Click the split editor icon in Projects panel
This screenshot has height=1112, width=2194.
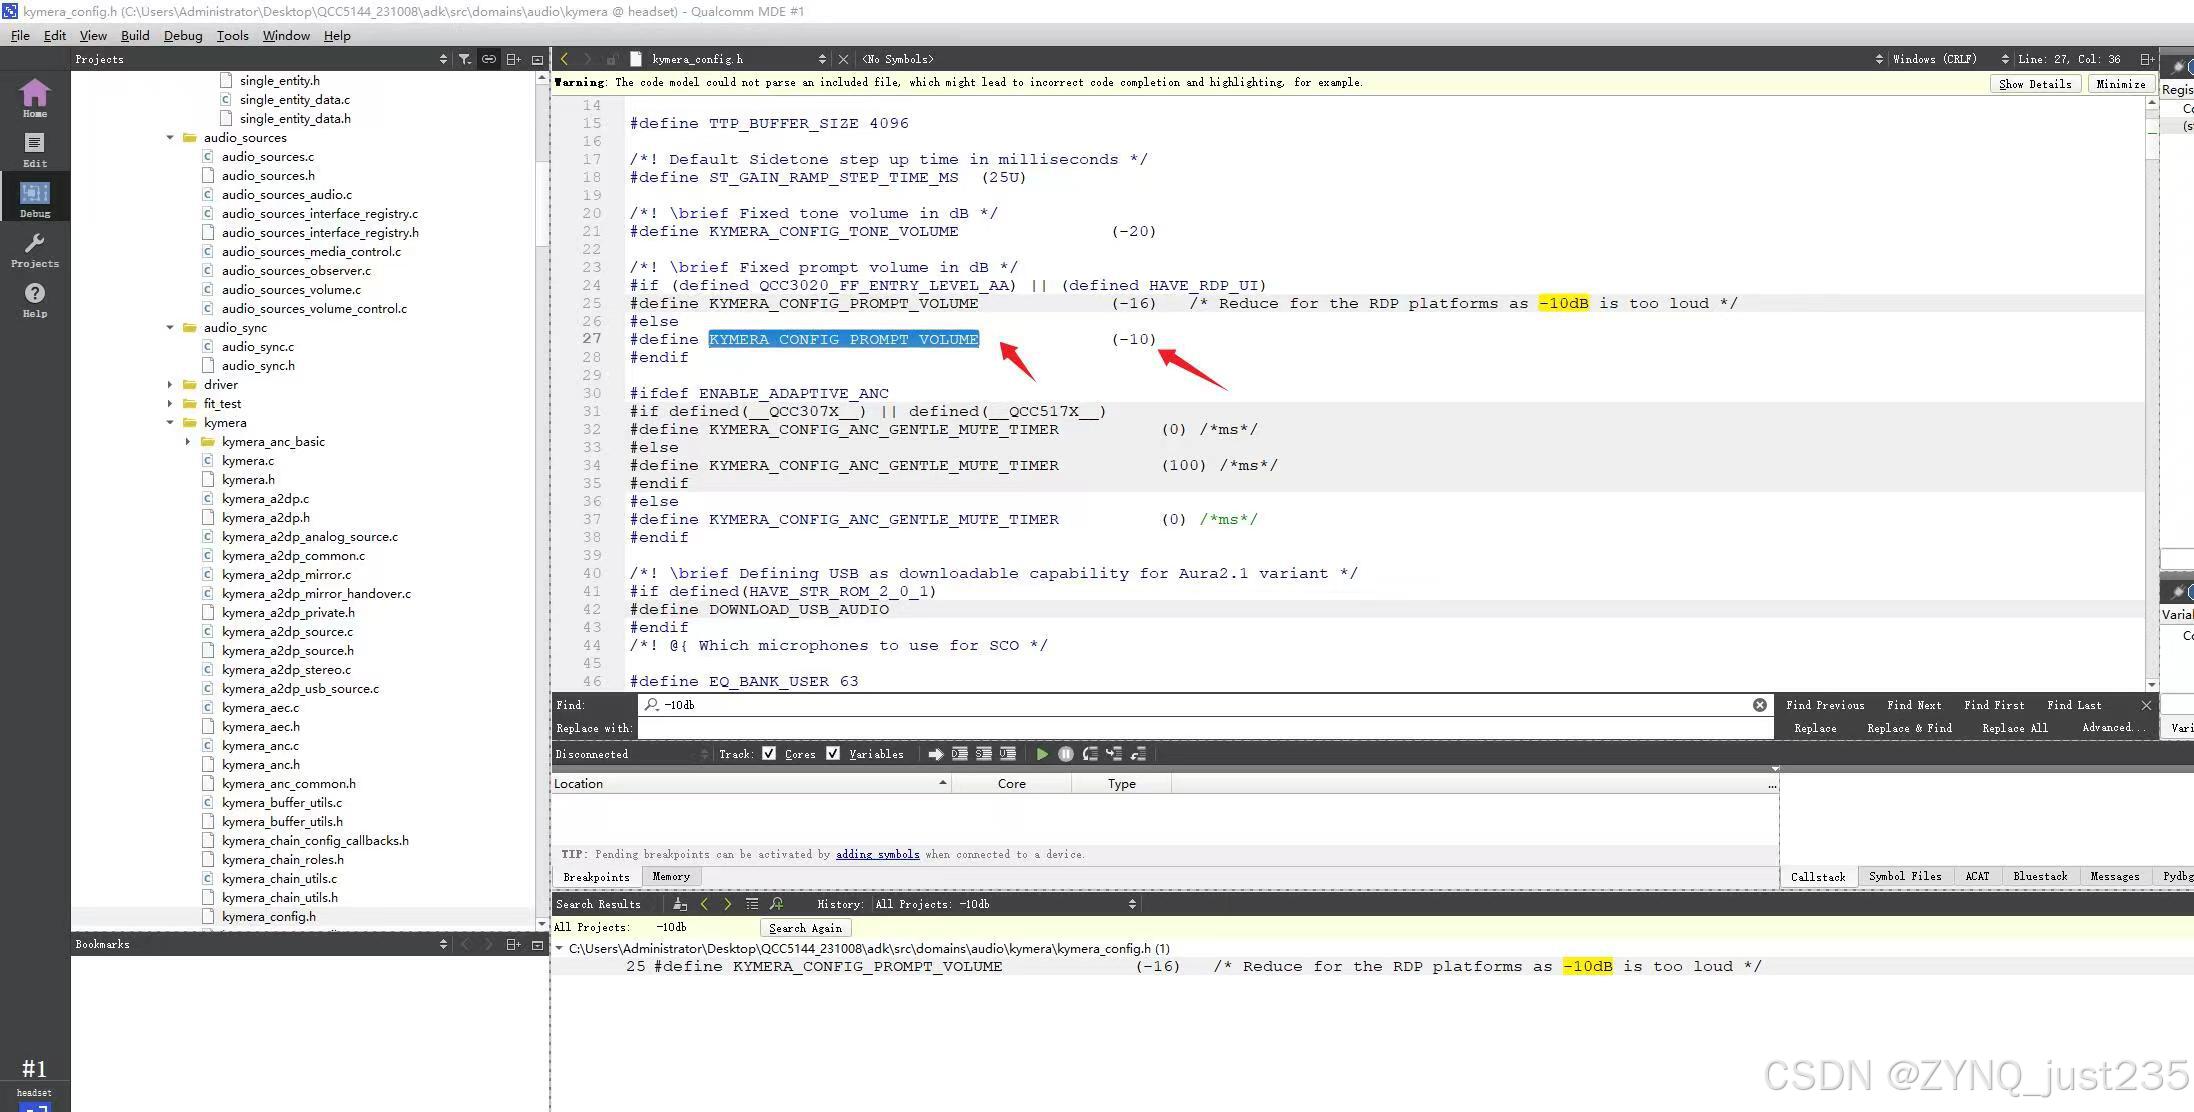point(513,59)
